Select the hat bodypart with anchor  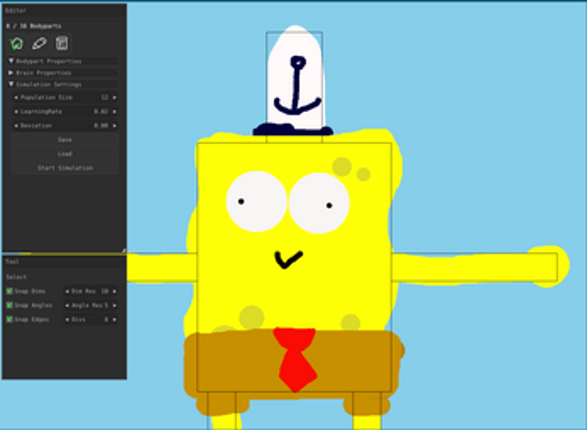click(x=295, y=87)
